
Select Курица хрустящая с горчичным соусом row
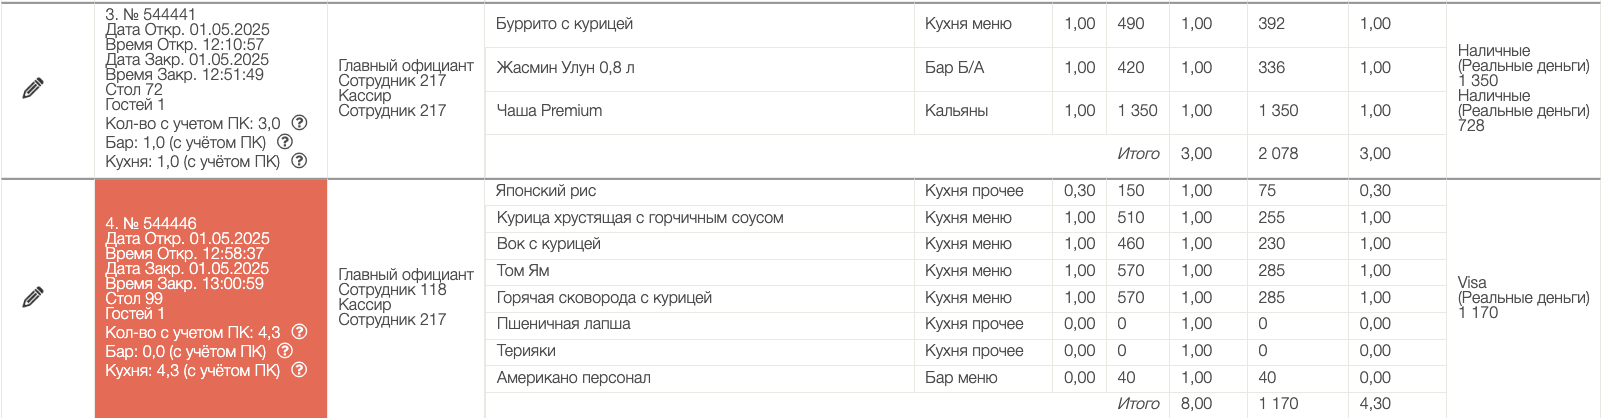[639, 218]
